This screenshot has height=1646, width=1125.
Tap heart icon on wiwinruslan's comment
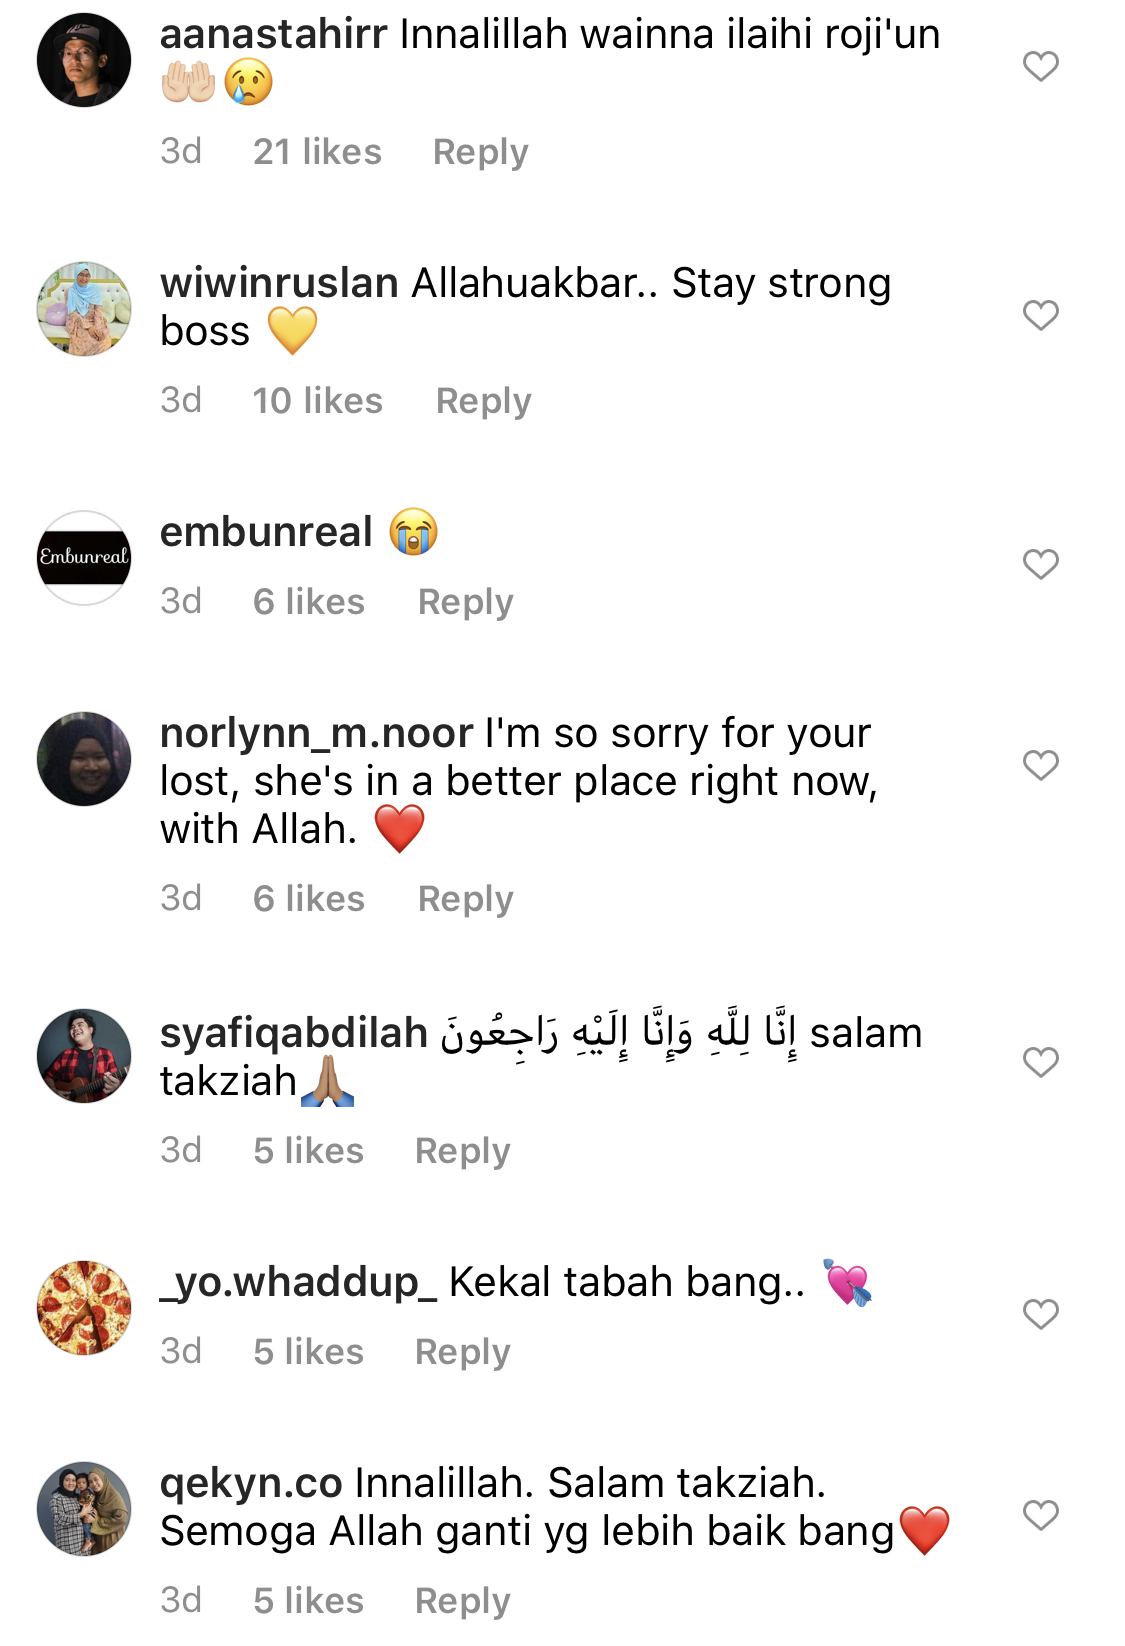click(1040, 315)
